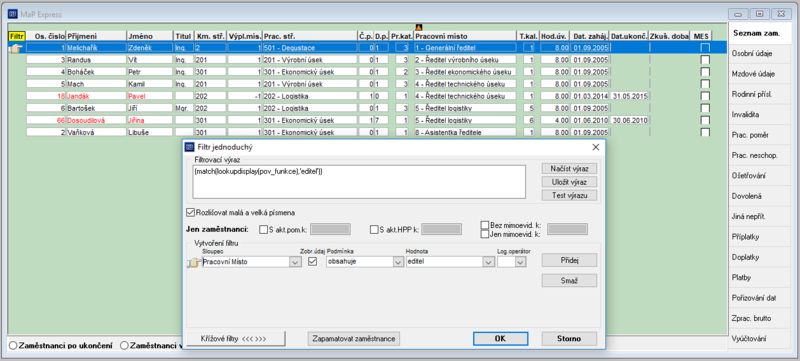Toggle Rozlišovat malá a velká písmena checkbox
Viewport: 800px width, 361px height.
[x=191, y=212]
